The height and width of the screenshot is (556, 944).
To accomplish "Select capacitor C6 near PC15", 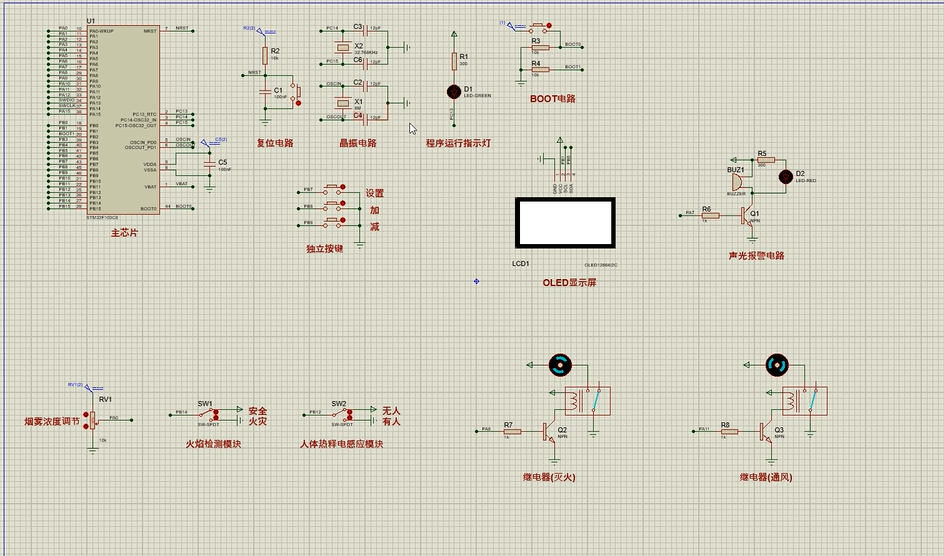I will pyautogui.click(x=365, y=62).
